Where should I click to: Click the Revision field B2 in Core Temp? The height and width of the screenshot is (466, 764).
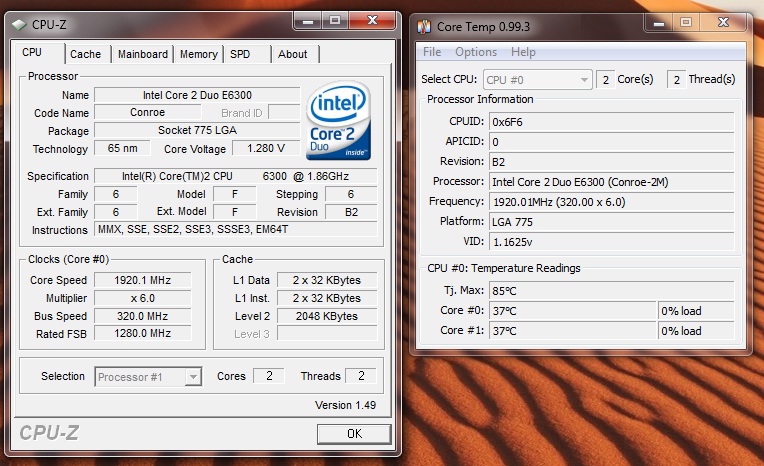coord(611,162)
